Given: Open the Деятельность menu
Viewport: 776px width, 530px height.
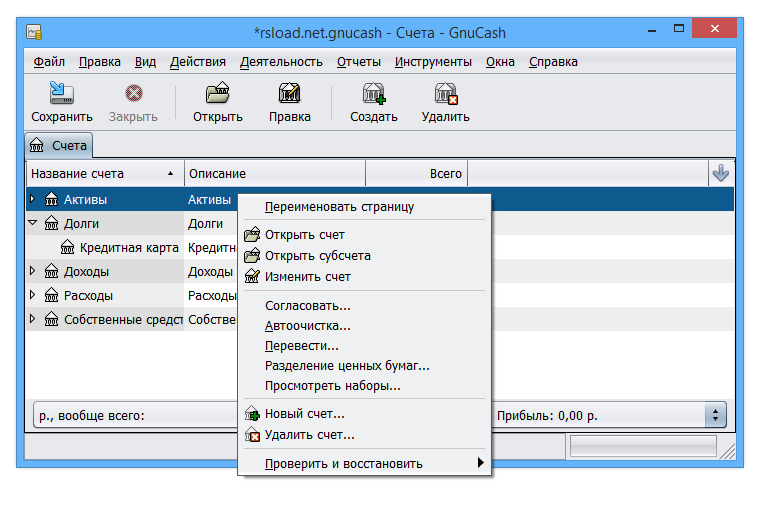Looking at the screenshot, I should coord(281,62).
